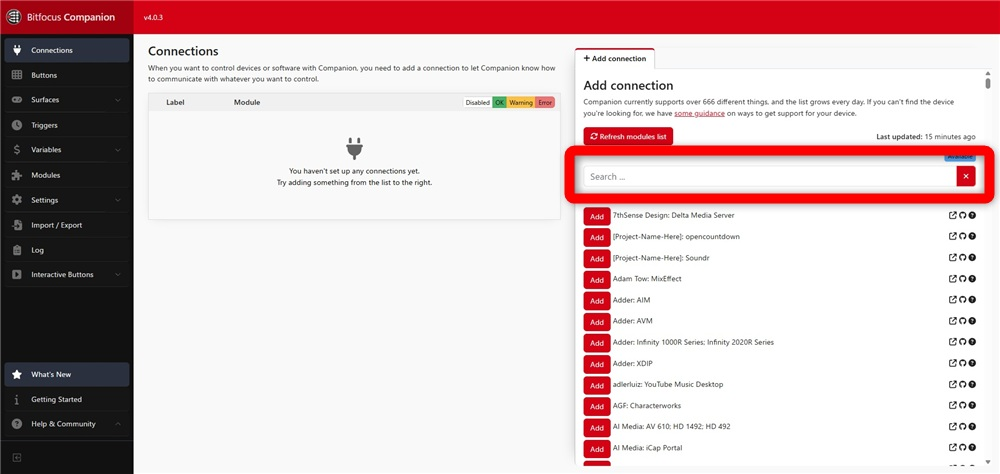The height and width of the screenshot is (474, 1000).
Task: Add the Adder AVM connection
Action: [597, 322]
